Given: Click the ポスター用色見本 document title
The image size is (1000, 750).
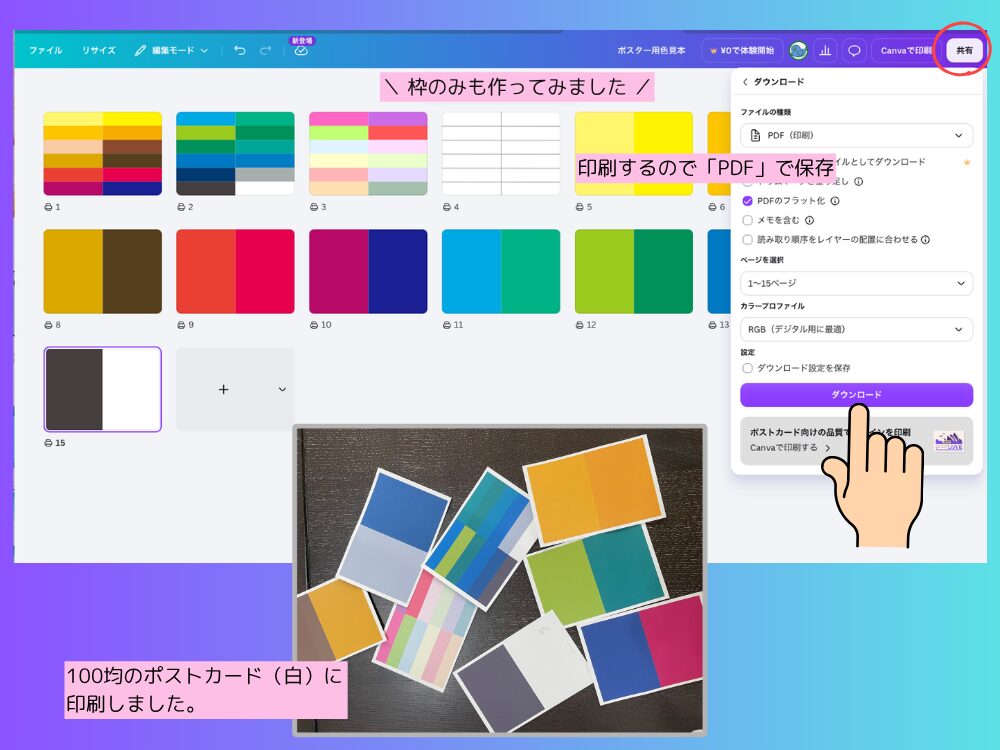Looking at the screenshot, I should pyautogui.click(x=651, y=50).
